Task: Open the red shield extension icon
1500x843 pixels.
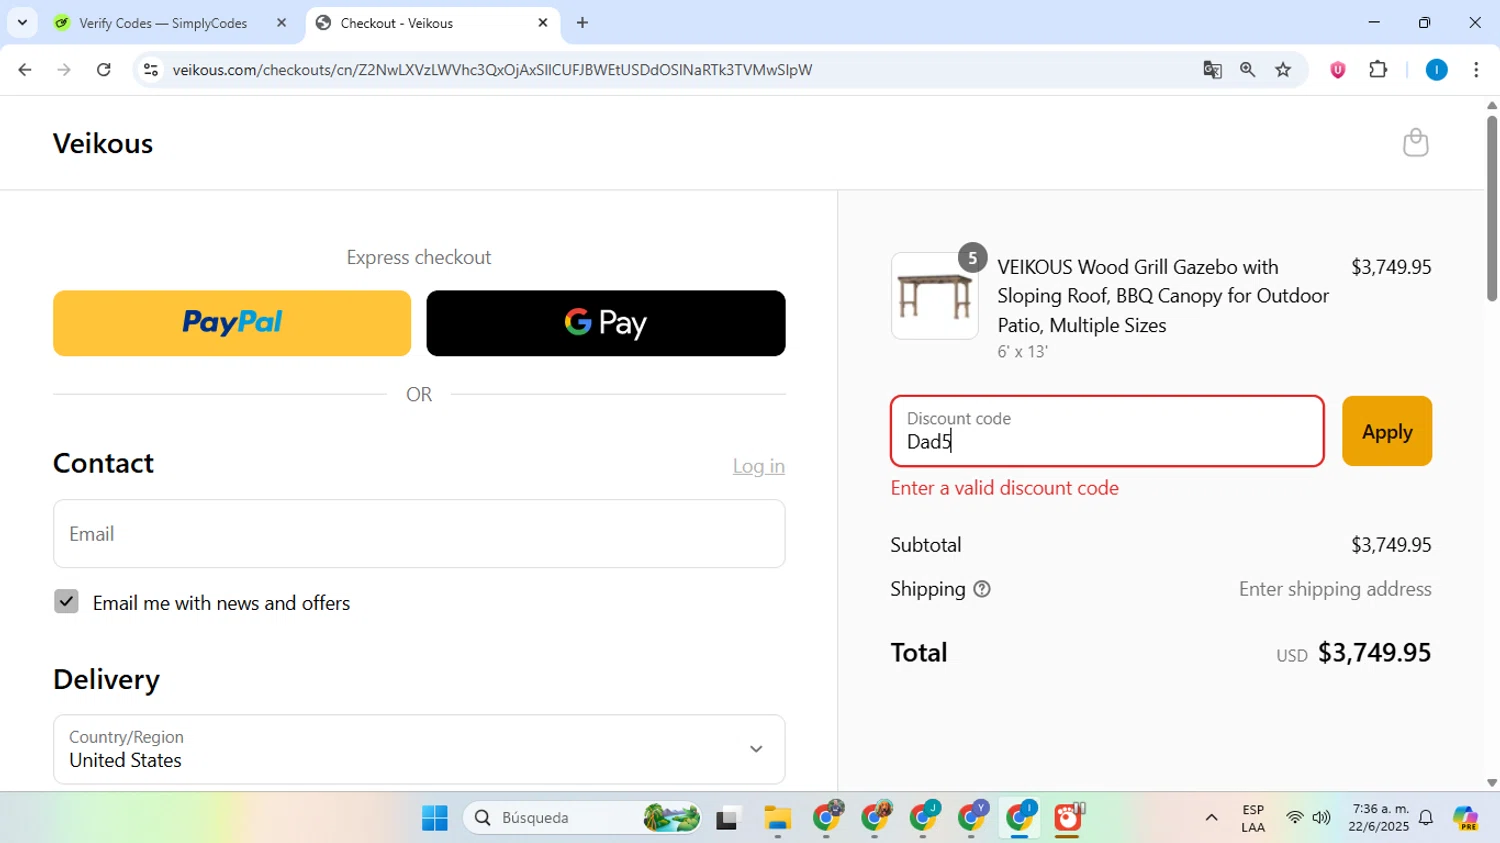Action: 1337,70
